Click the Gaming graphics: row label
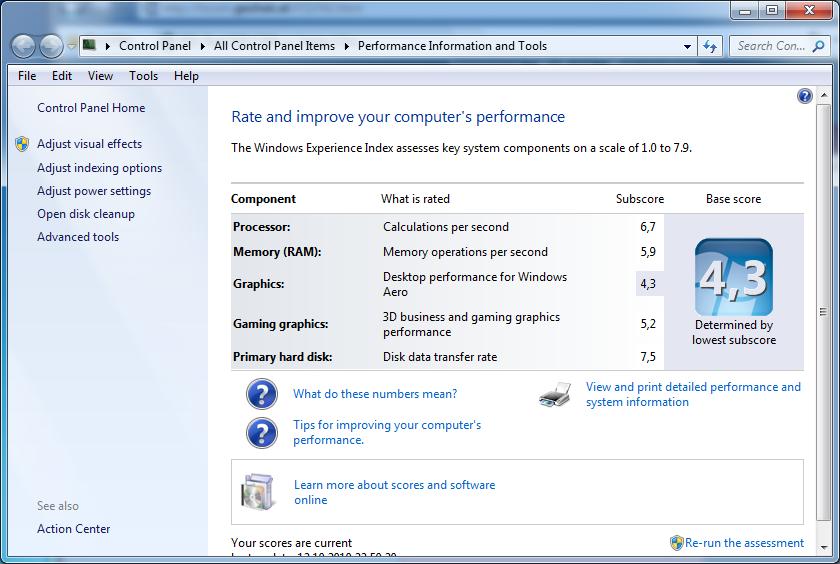840x564 pixels. pyautogui.click(x=280, y=324)
